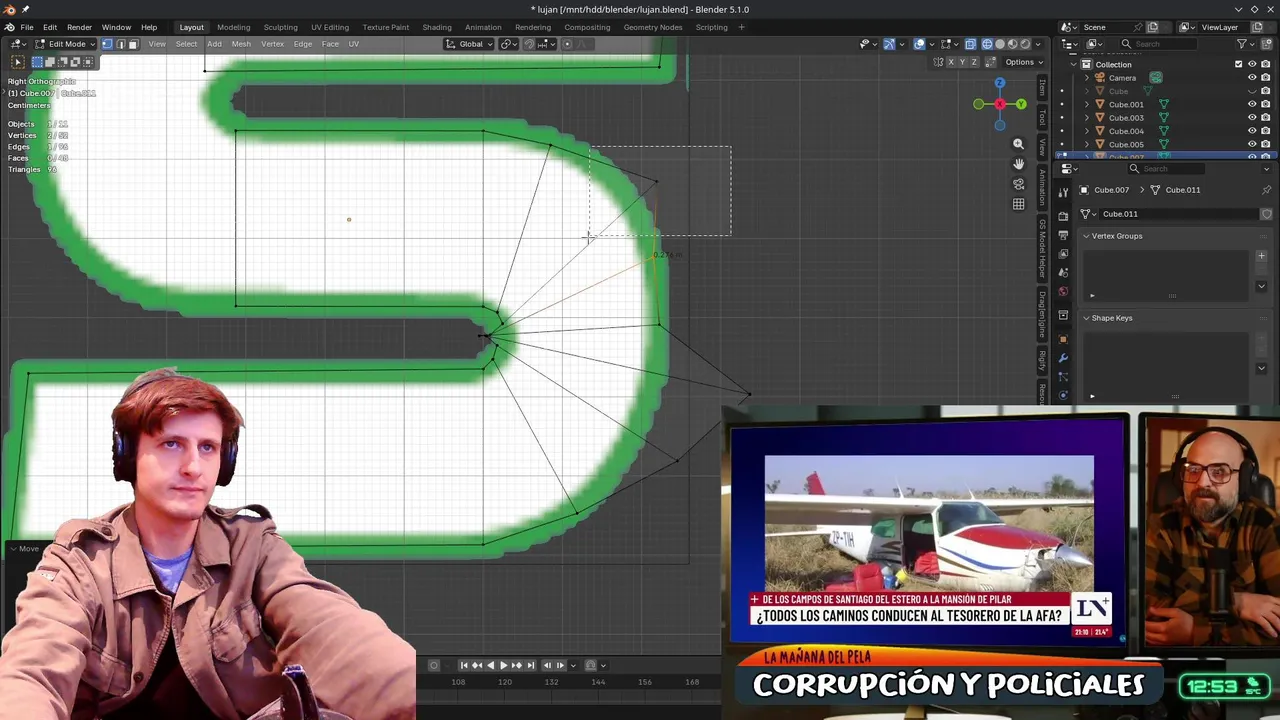Toggle camera view icon in viewport
Viewport: 1280px width, 720px height.
tap(1018, 184)
